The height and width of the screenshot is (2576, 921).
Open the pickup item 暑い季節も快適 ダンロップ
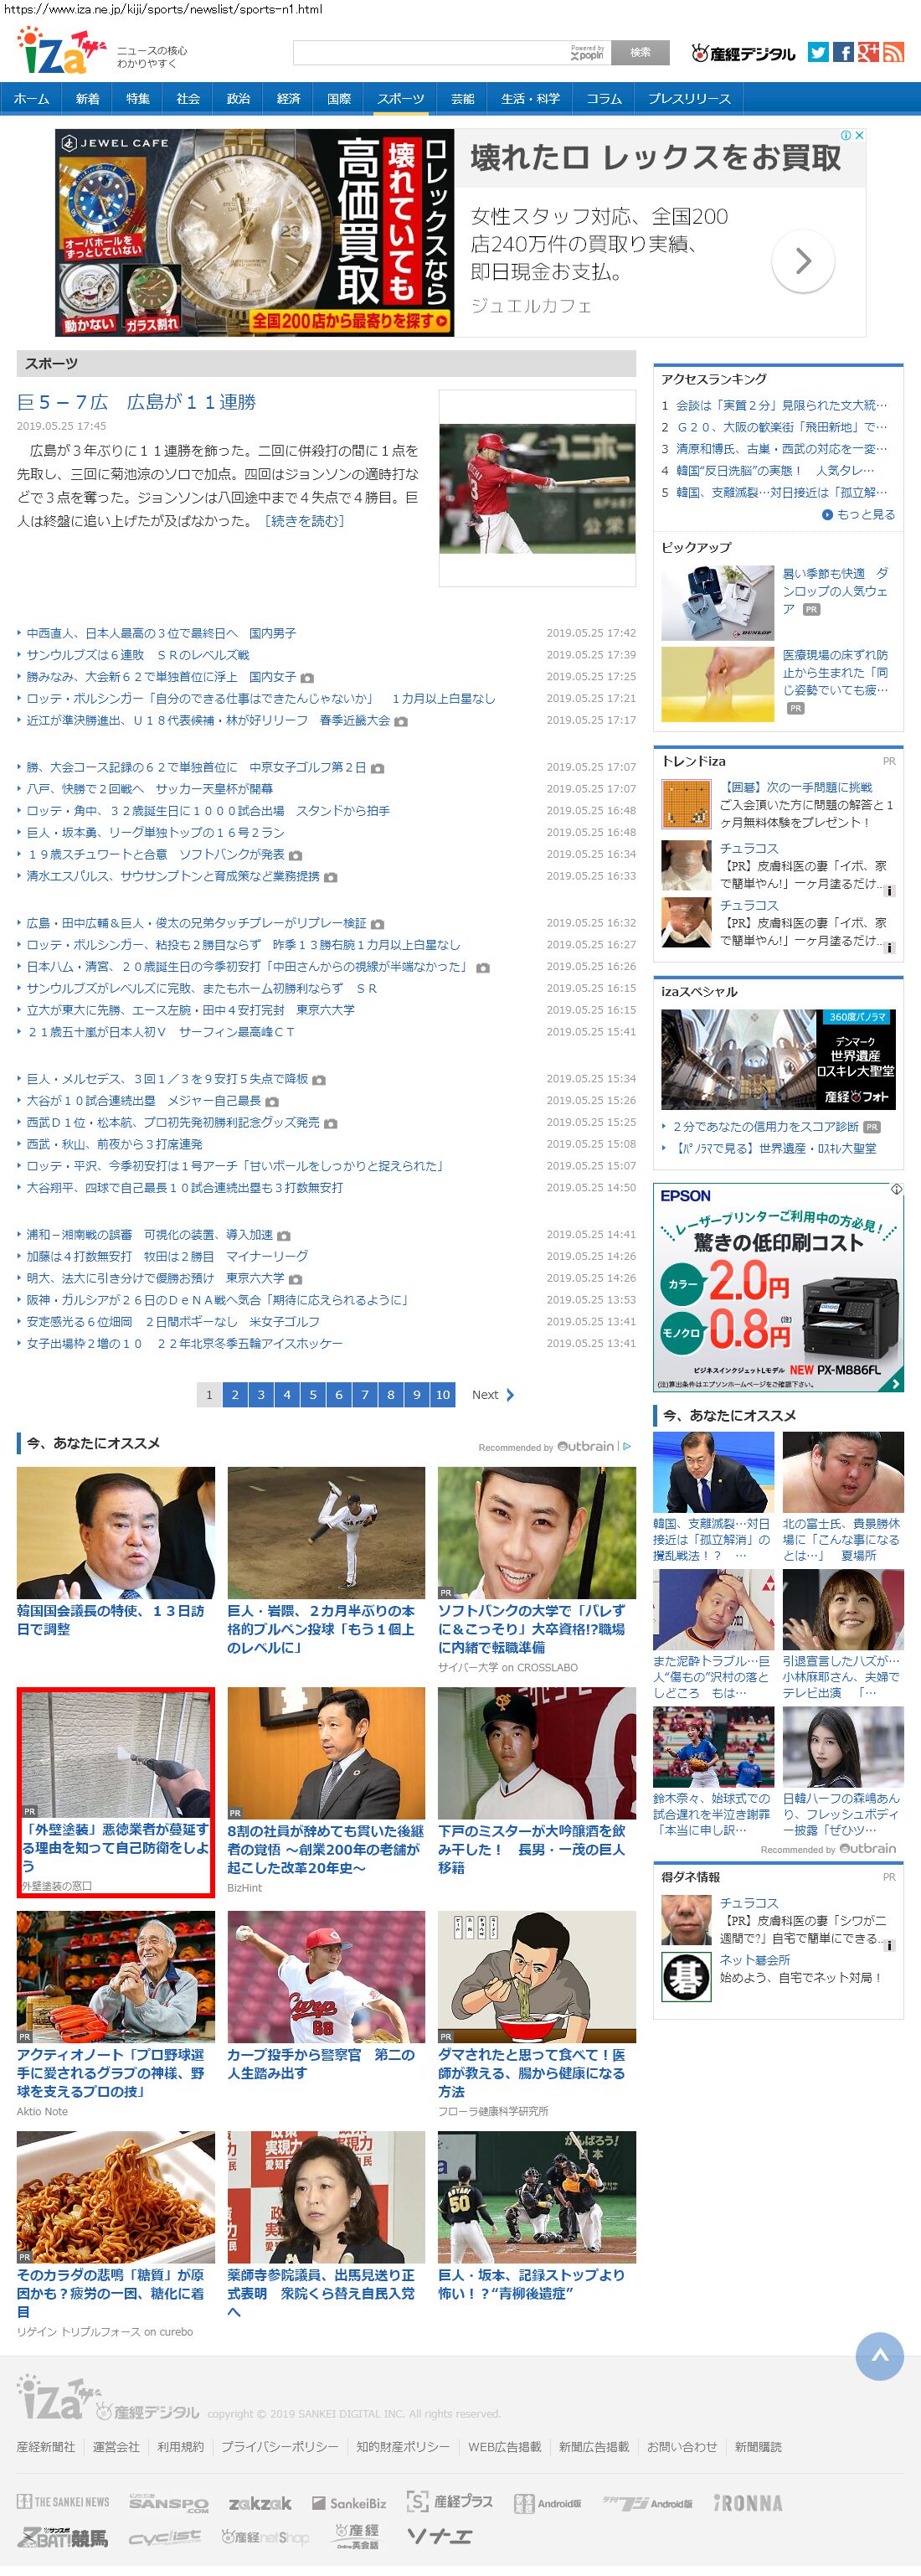[x=835, y=590]
